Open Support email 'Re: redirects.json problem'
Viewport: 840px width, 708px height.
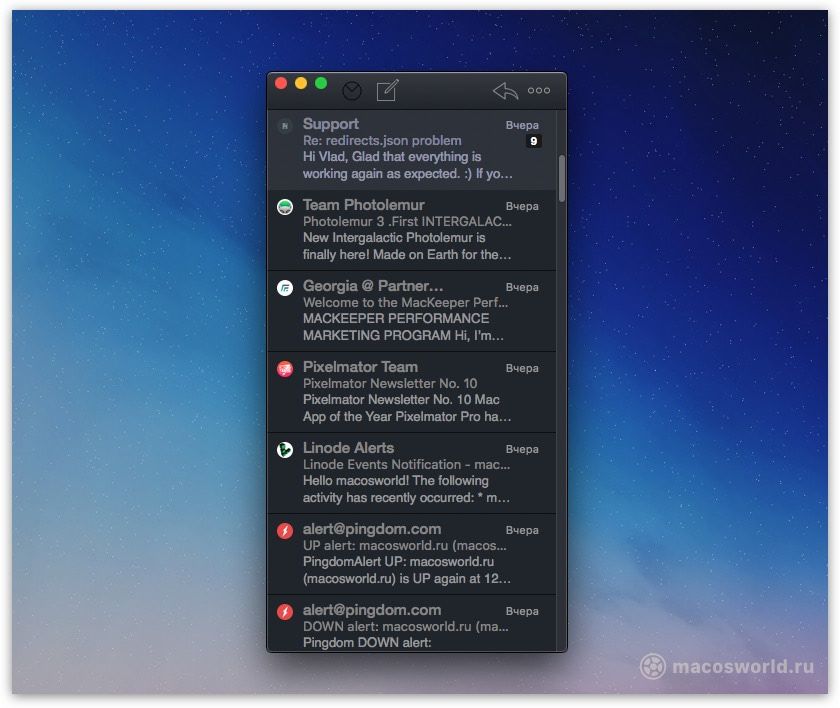(x=411, y=150)
